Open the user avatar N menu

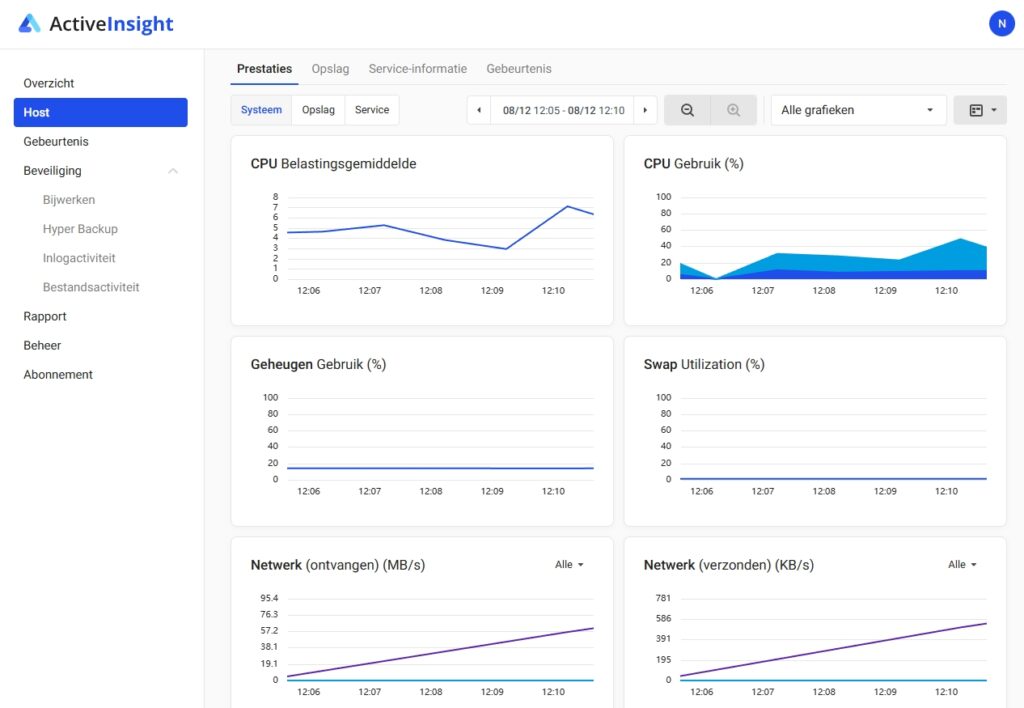1001,24
